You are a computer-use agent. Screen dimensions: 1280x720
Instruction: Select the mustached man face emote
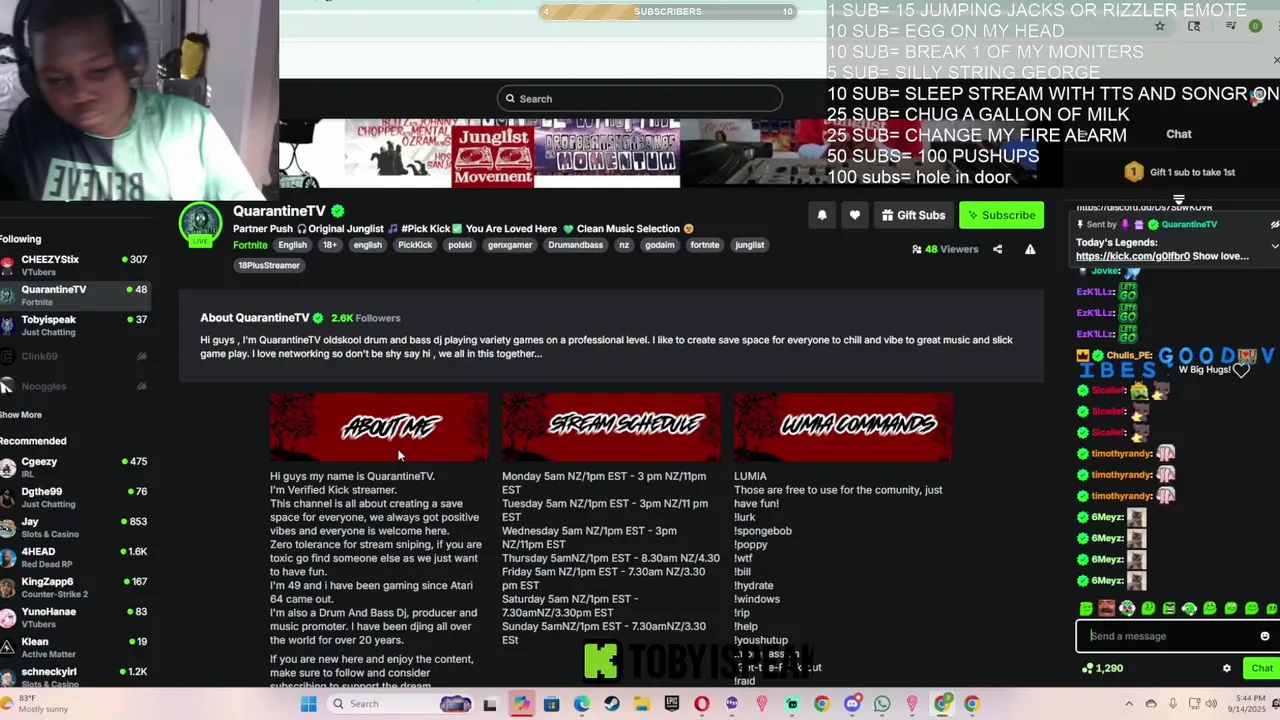1106,608
